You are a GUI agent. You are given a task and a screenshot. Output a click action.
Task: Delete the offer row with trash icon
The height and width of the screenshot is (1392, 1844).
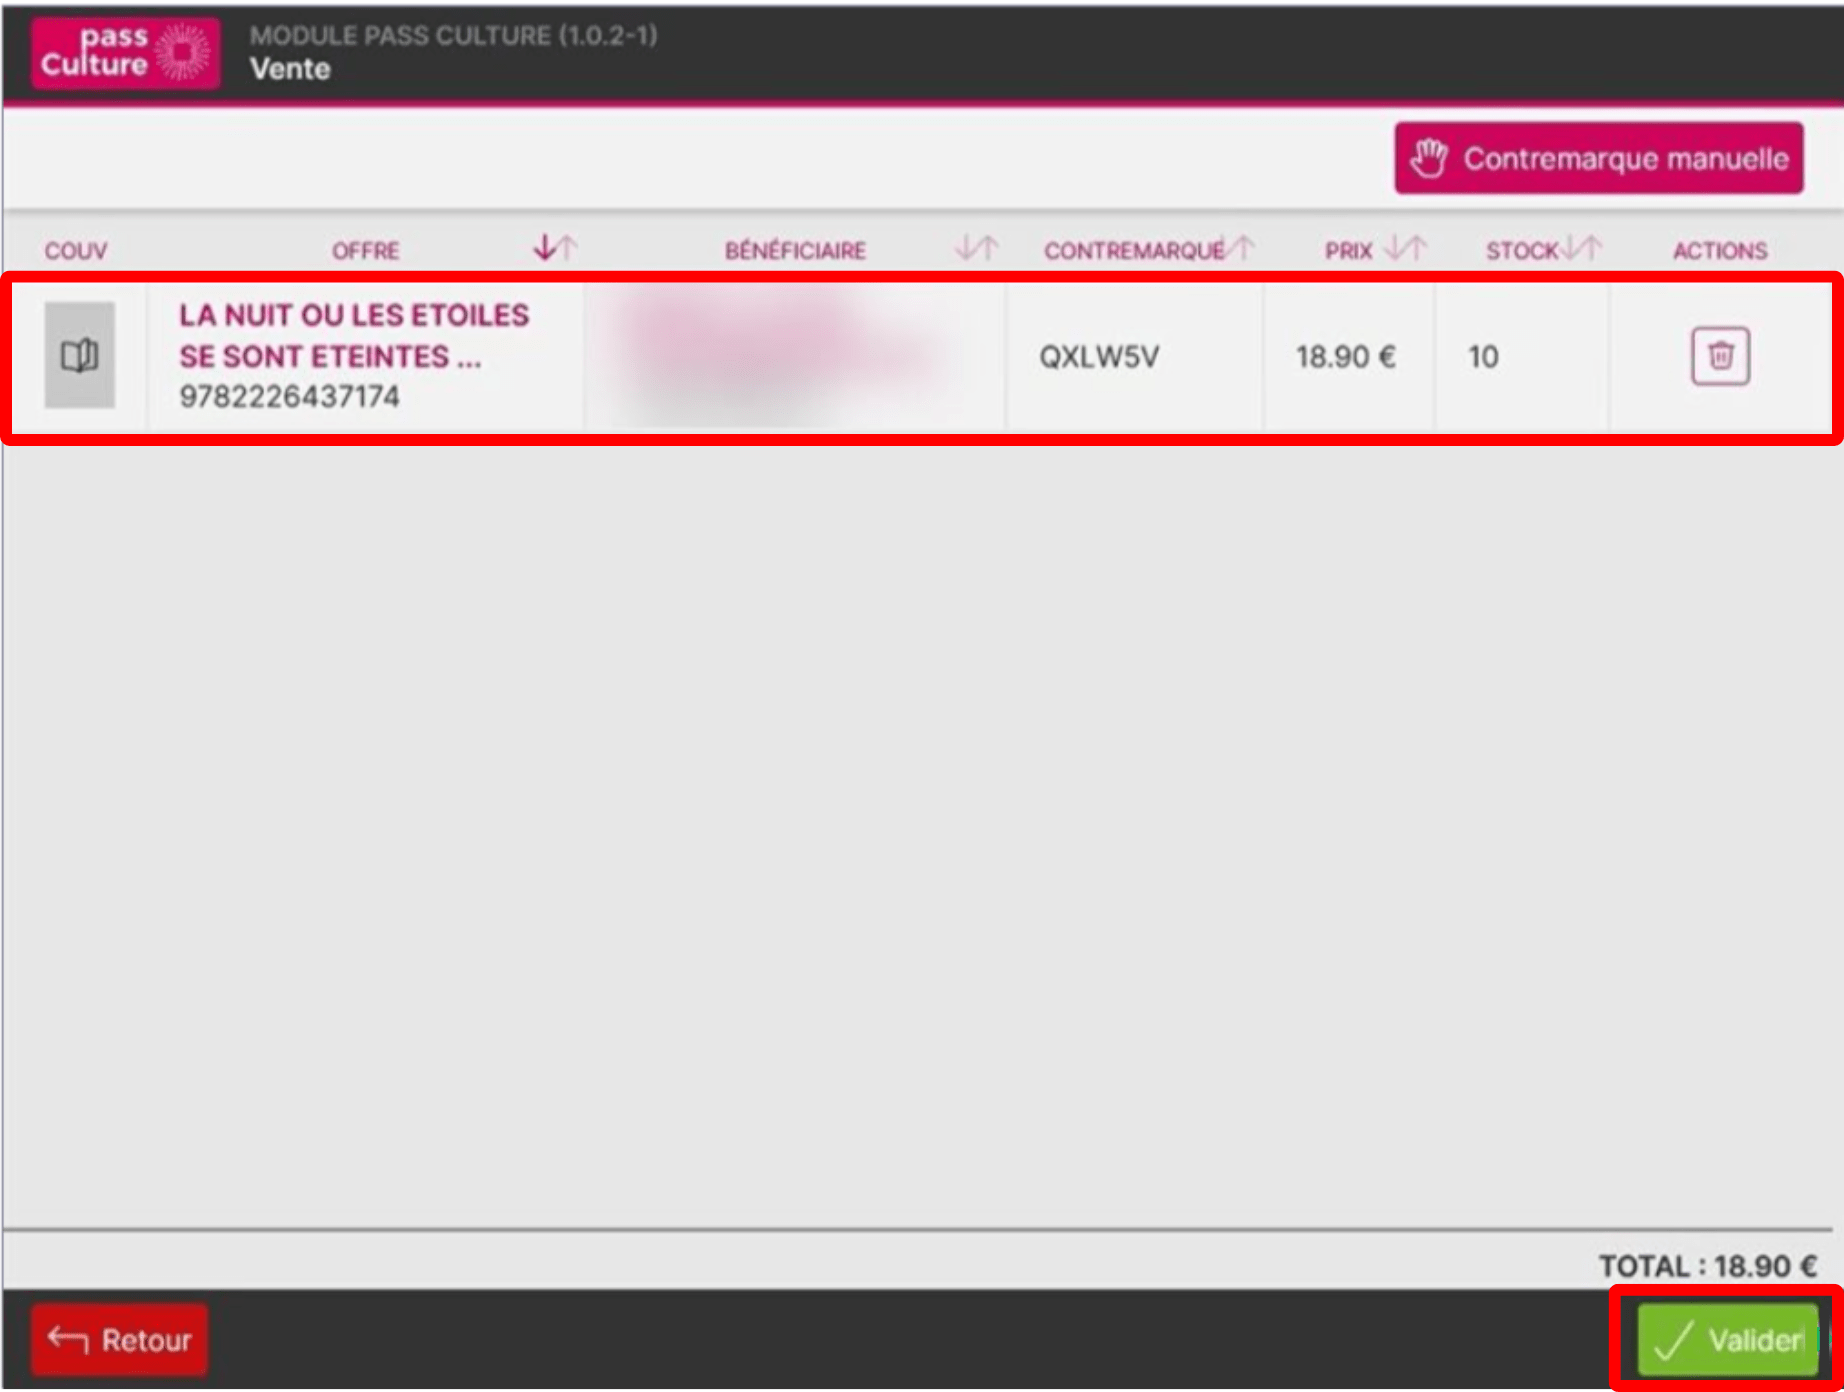[1720, 356]
